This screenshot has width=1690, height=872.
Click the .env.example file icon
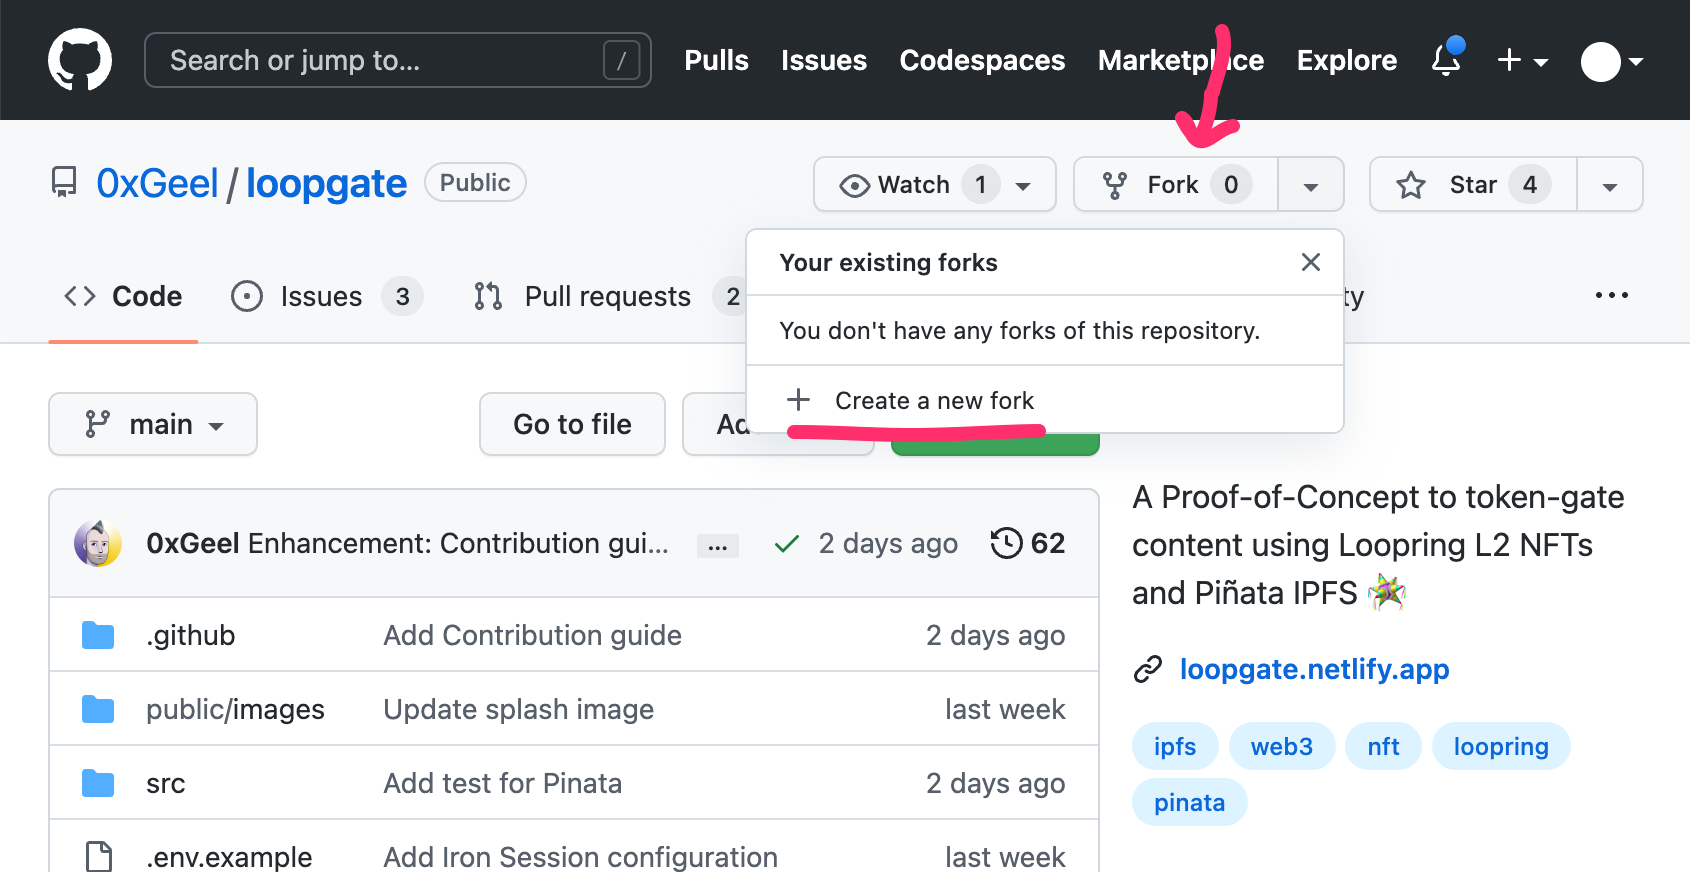98,856
